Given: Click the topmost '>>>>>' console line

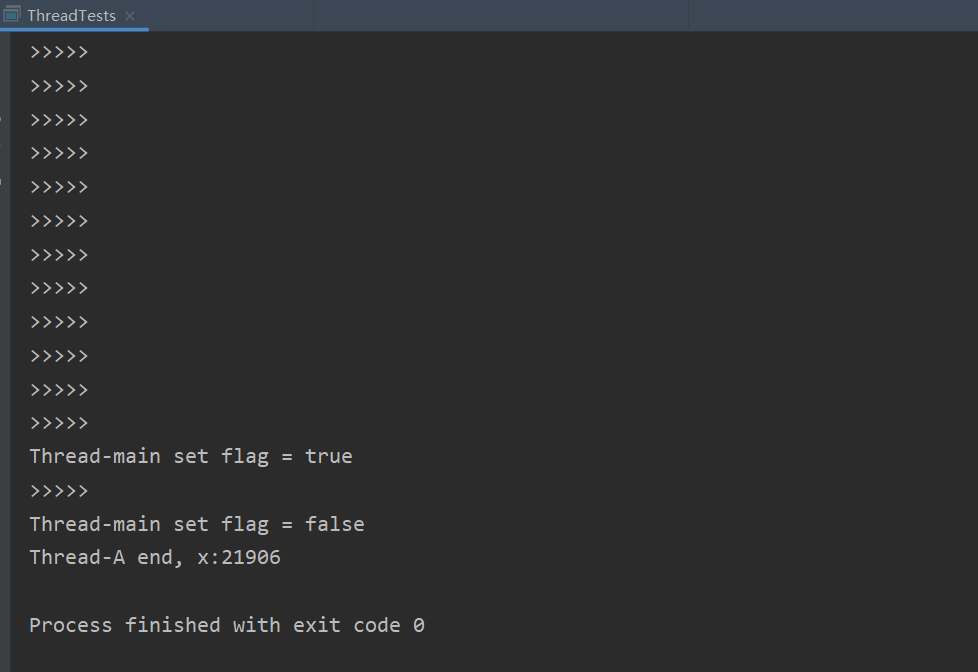Looking at the screenshot, I should tap(59, 52).
